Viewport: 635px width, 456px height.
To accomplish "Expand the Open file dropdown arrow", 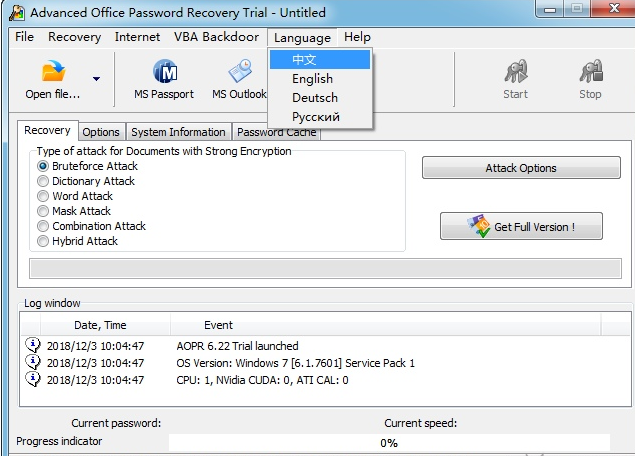I will [96, 79].
